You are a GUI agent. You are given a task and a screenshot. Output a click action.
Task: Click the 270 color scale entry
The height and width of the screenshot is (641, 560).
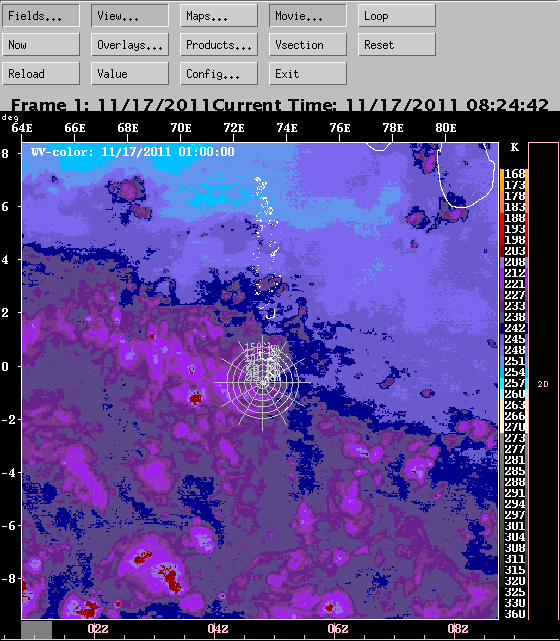(x=514, y=428)
